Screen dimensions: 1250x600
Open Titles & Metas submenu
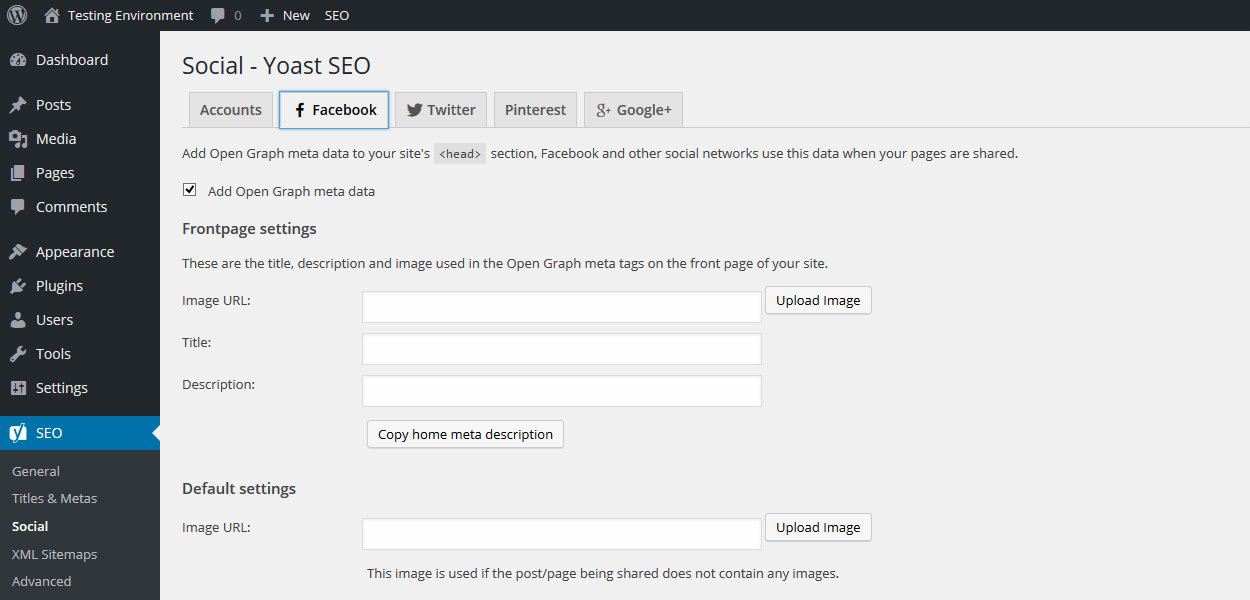point(55,498)
